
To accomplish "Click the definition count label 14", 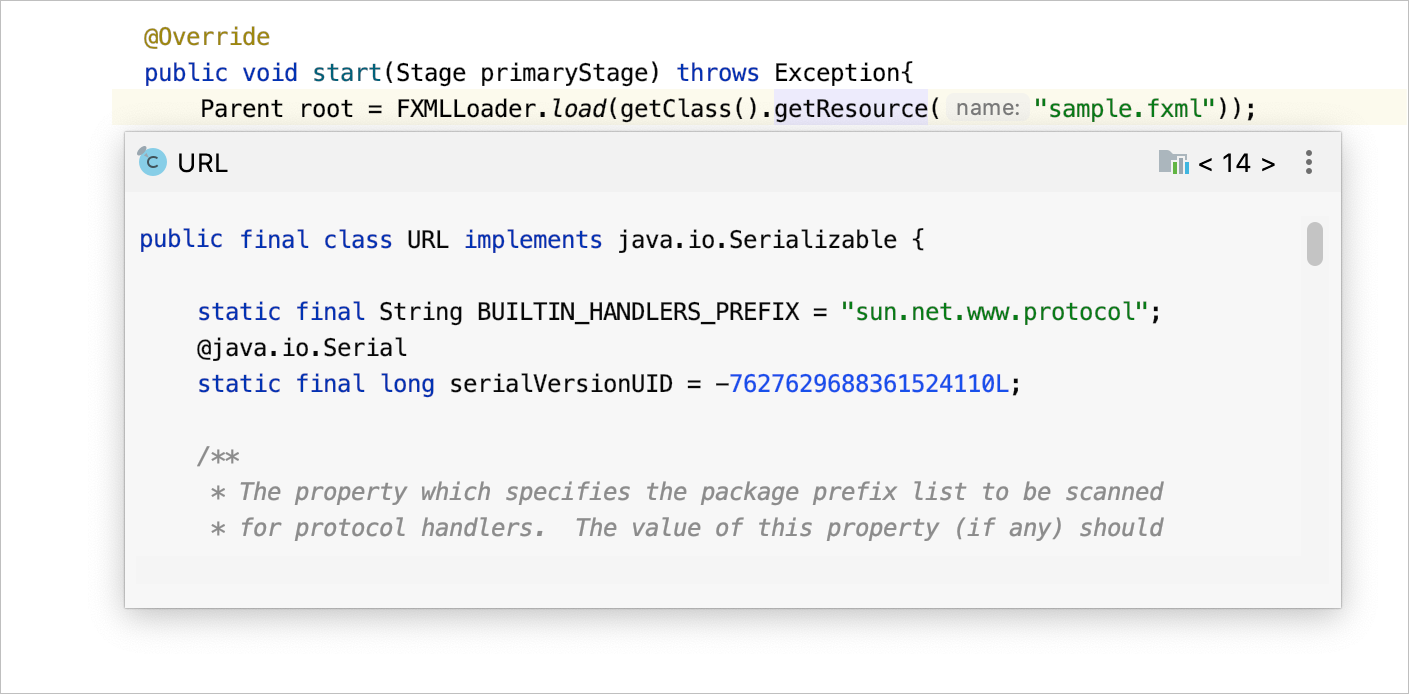I will [x=1239, y=163].
